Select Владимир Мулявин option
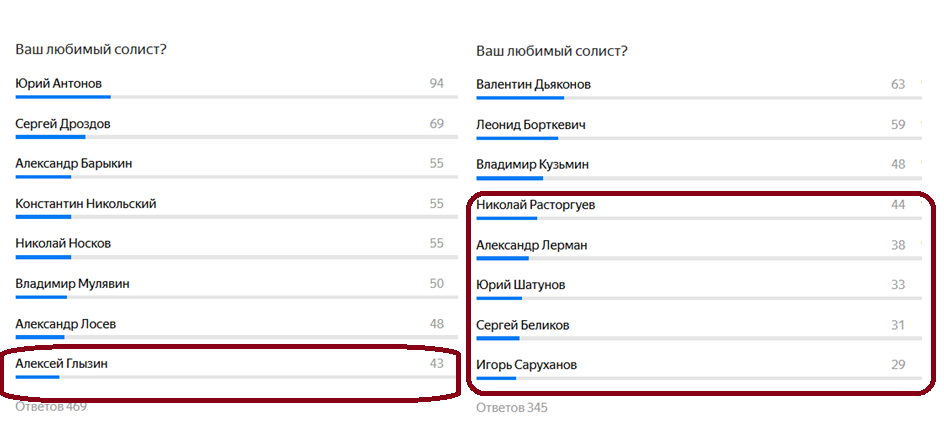This screenshot has height=440, width=944. pyautogui.click(x=72, y=283)
